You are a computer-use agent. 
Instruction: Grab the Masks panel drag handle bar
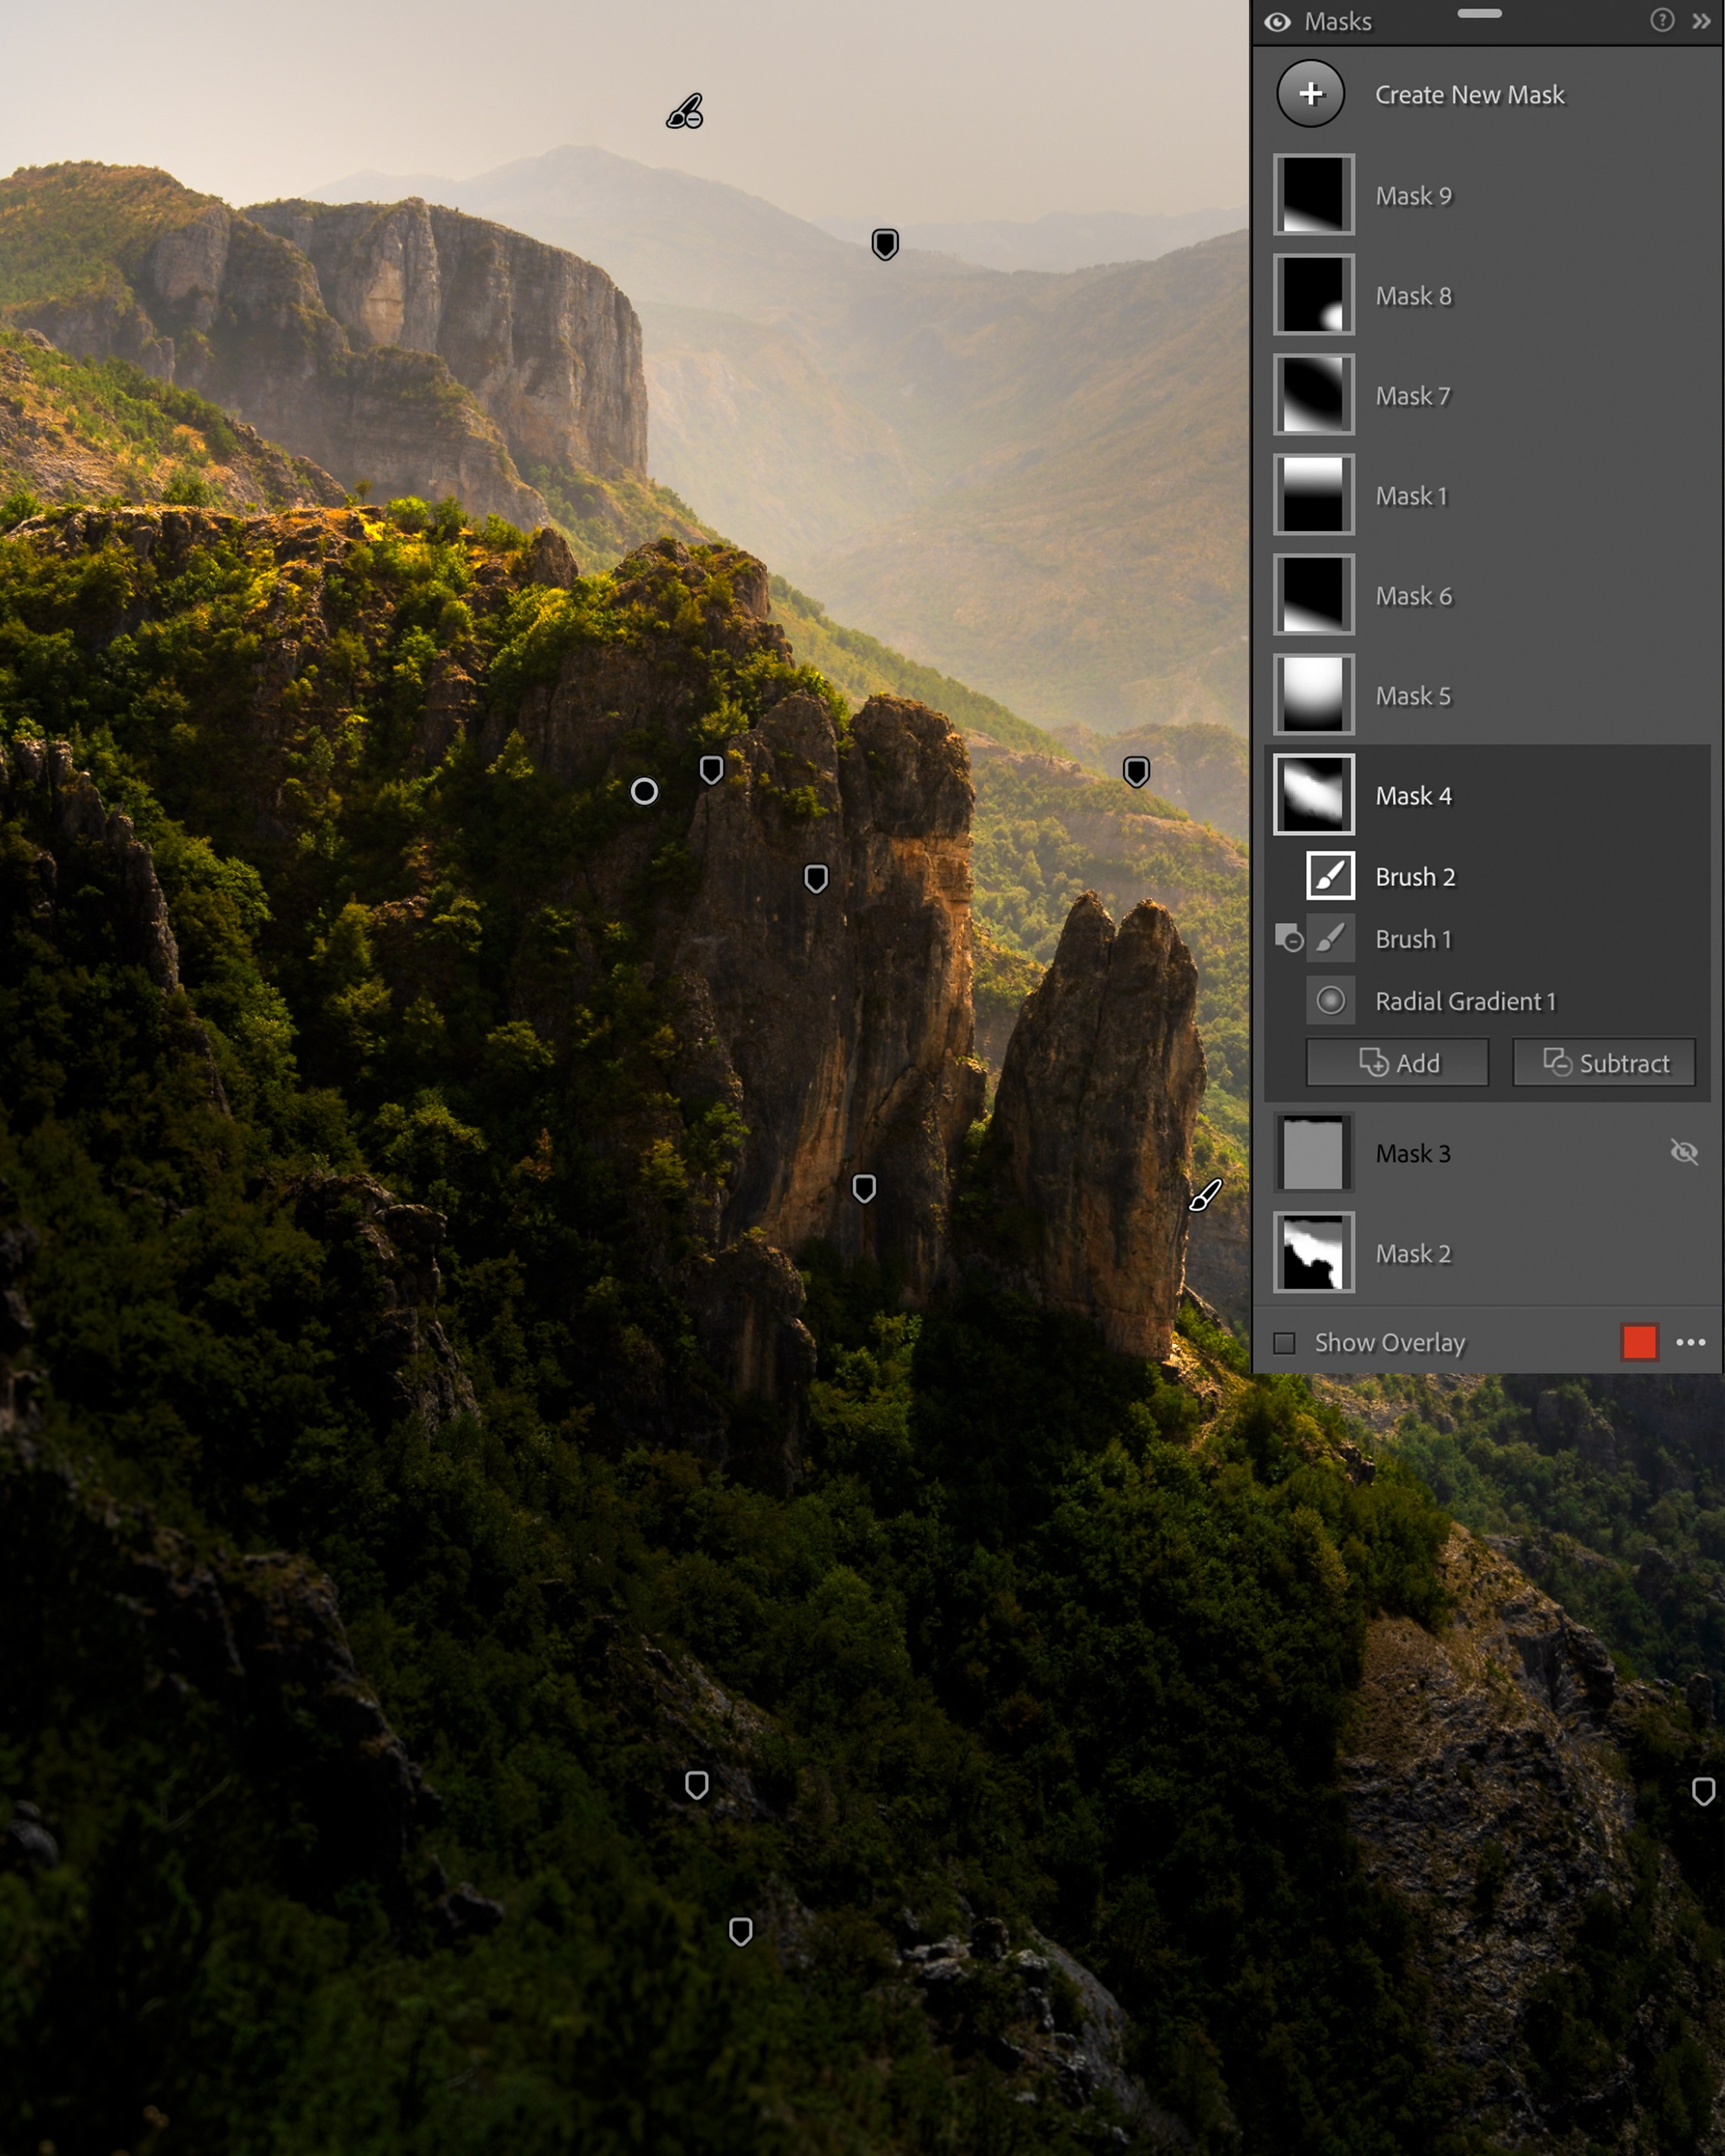[1480, 14]
